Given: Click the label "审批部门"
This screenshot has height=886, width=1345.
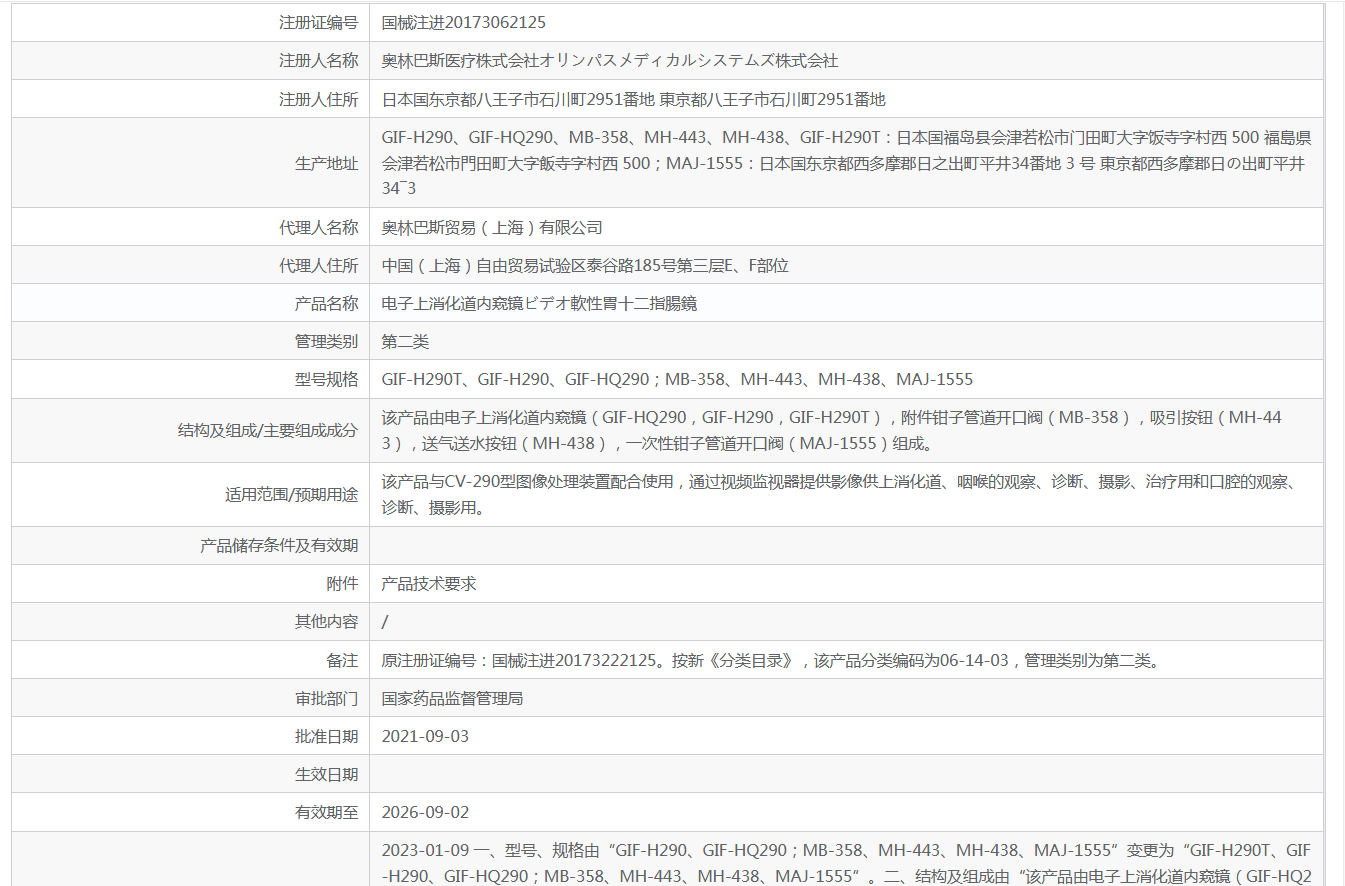Looking at the screenshot, I should coord(326,698).
